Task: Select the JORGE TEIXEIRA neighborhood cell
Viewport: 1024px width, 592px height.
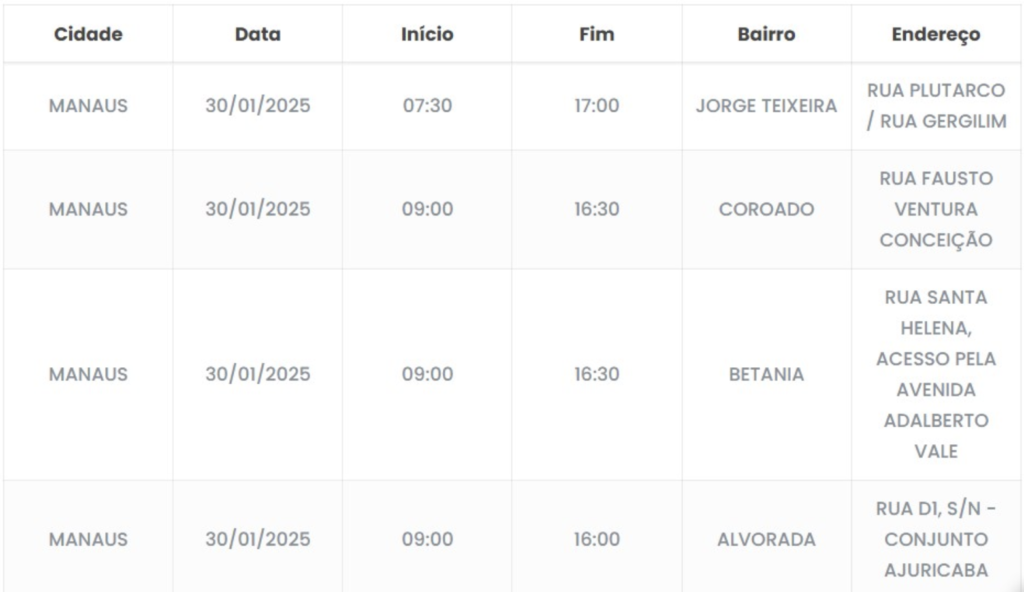Action: coord(766,106)
